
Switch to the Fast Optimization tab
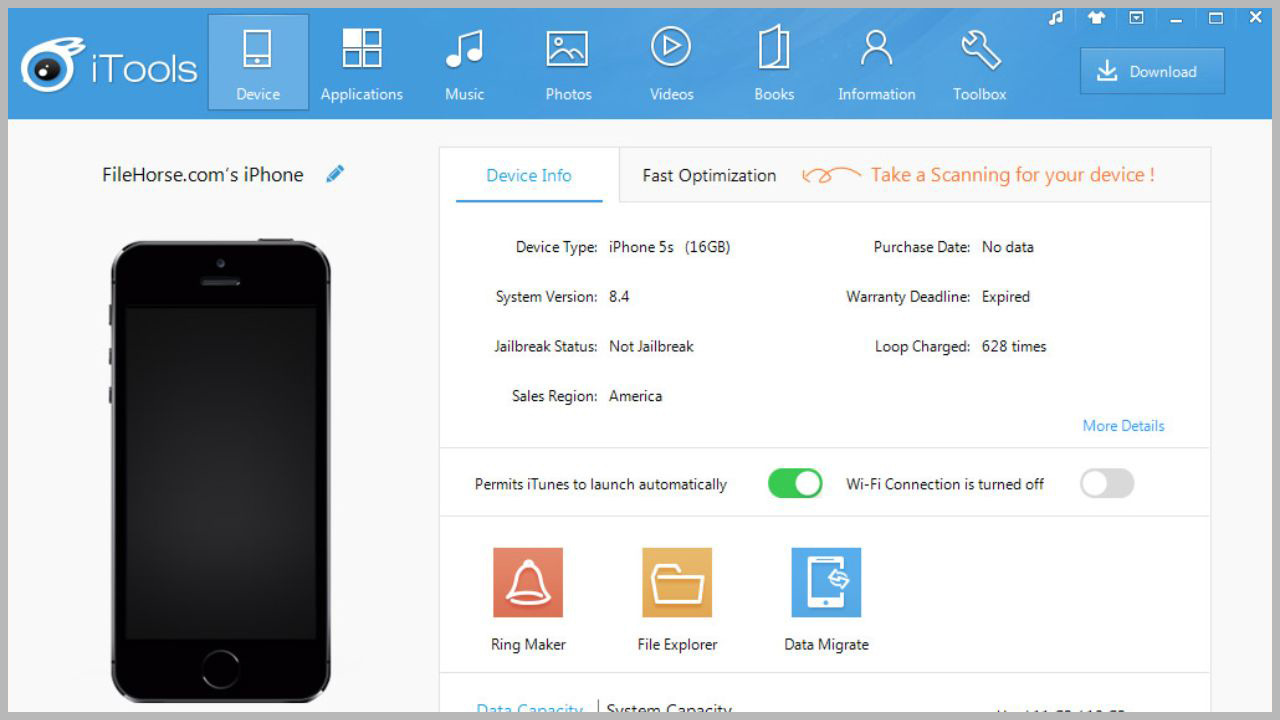click(709, 175)
